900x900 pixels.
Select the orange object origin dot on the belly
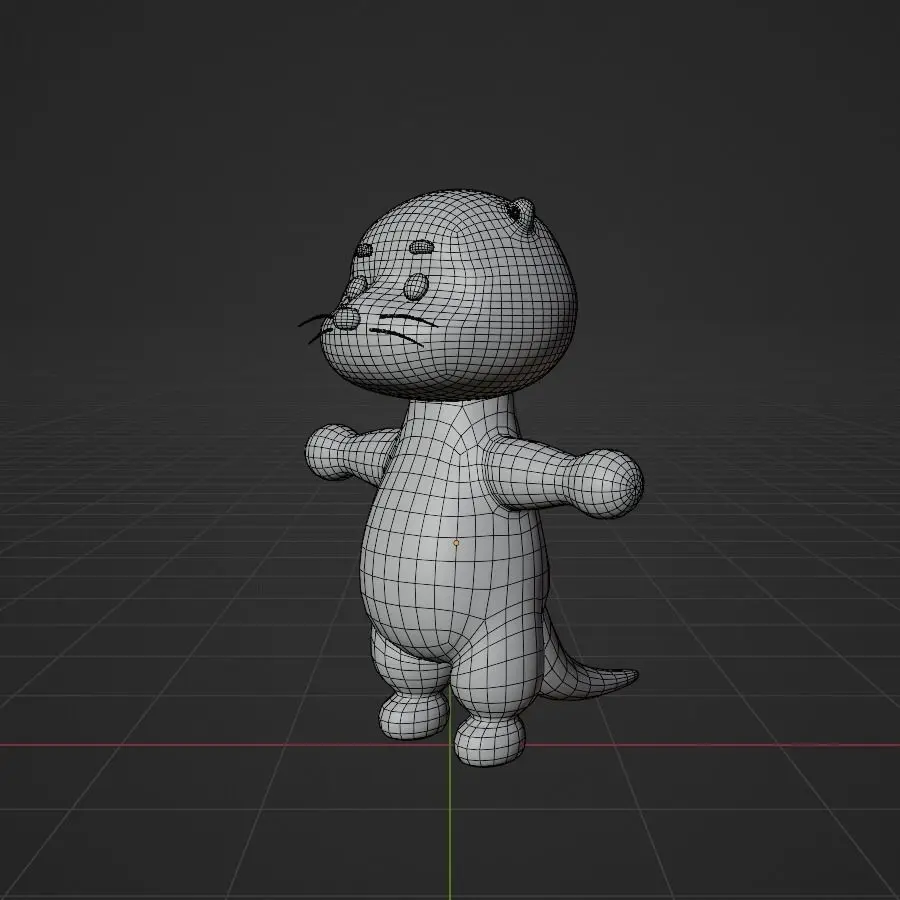(x=456, y=542)
